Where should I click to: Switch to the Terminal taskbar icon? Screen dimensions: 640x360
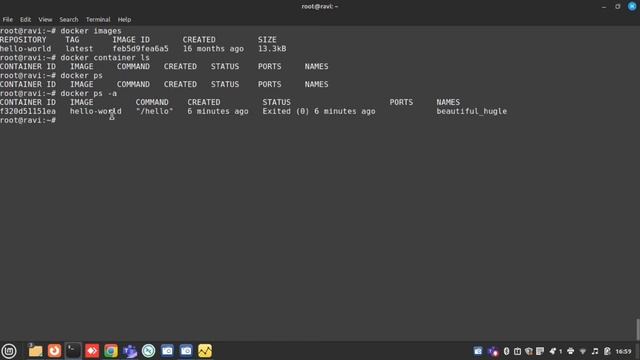coord(73,351)
